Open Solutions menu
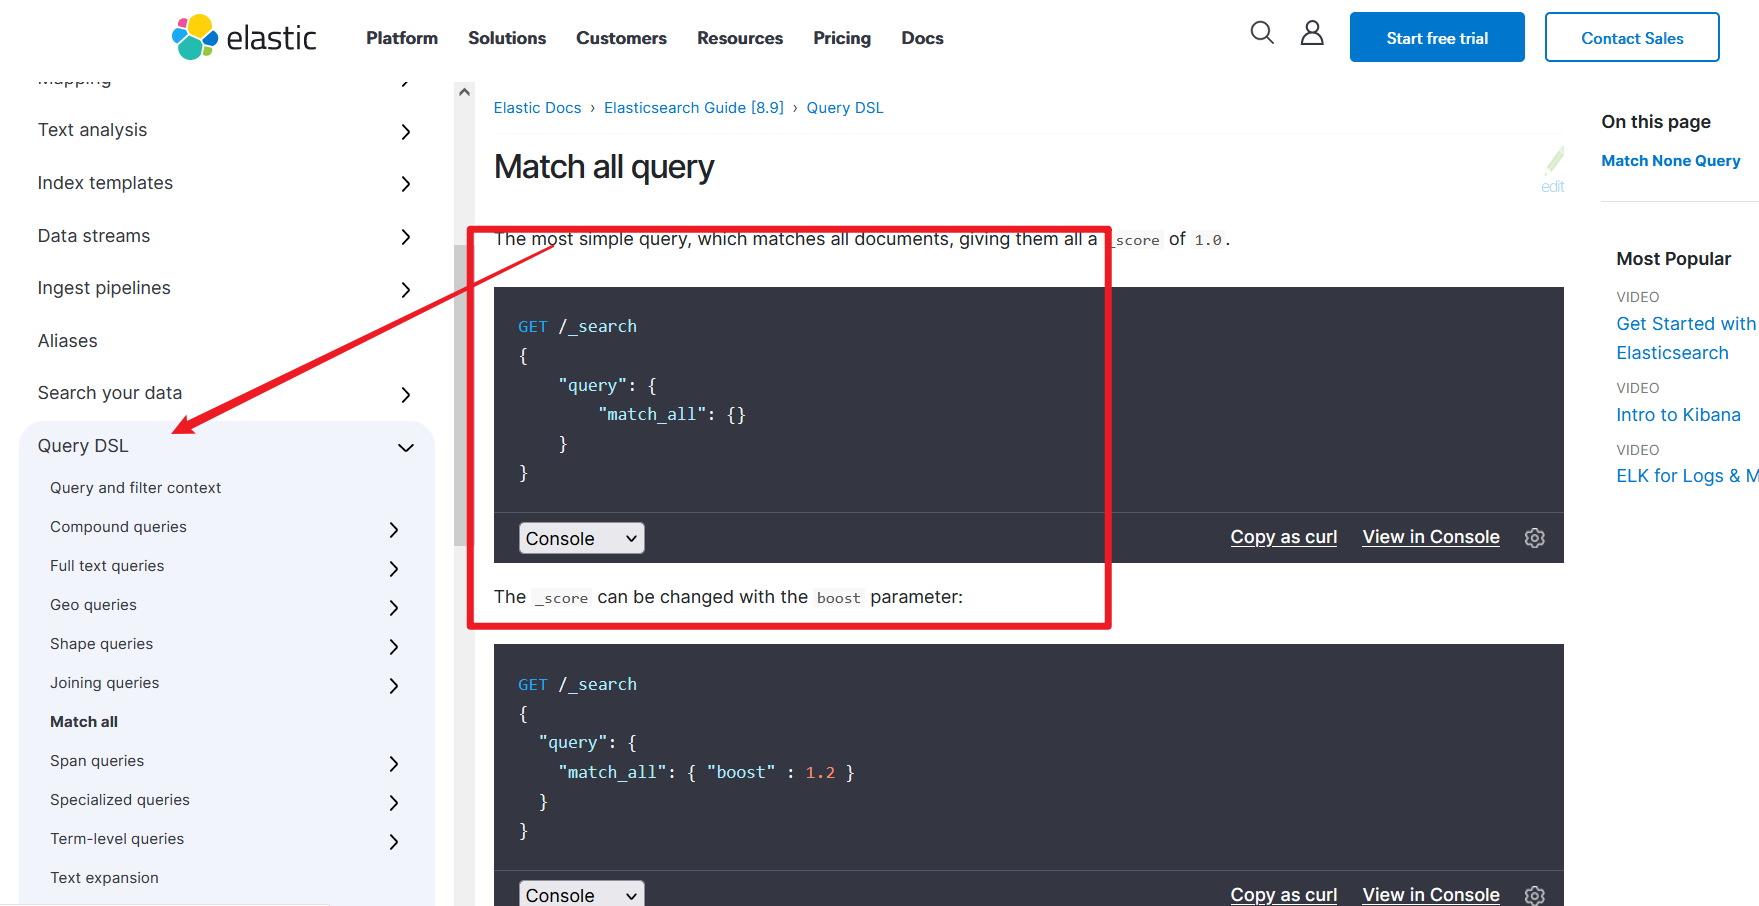The image size is (1759, 906). click(x=507, y=38)
